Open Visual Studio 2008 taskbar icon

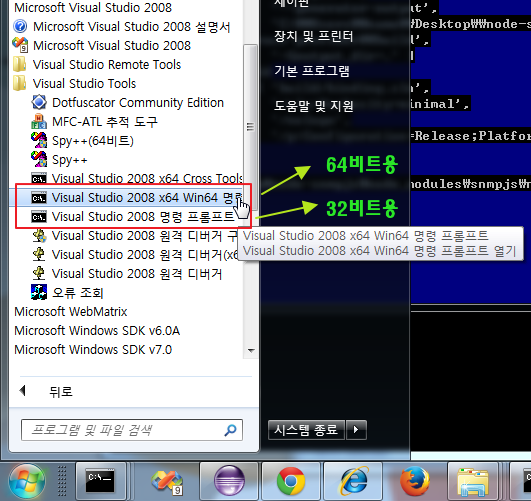coord(167,481)
